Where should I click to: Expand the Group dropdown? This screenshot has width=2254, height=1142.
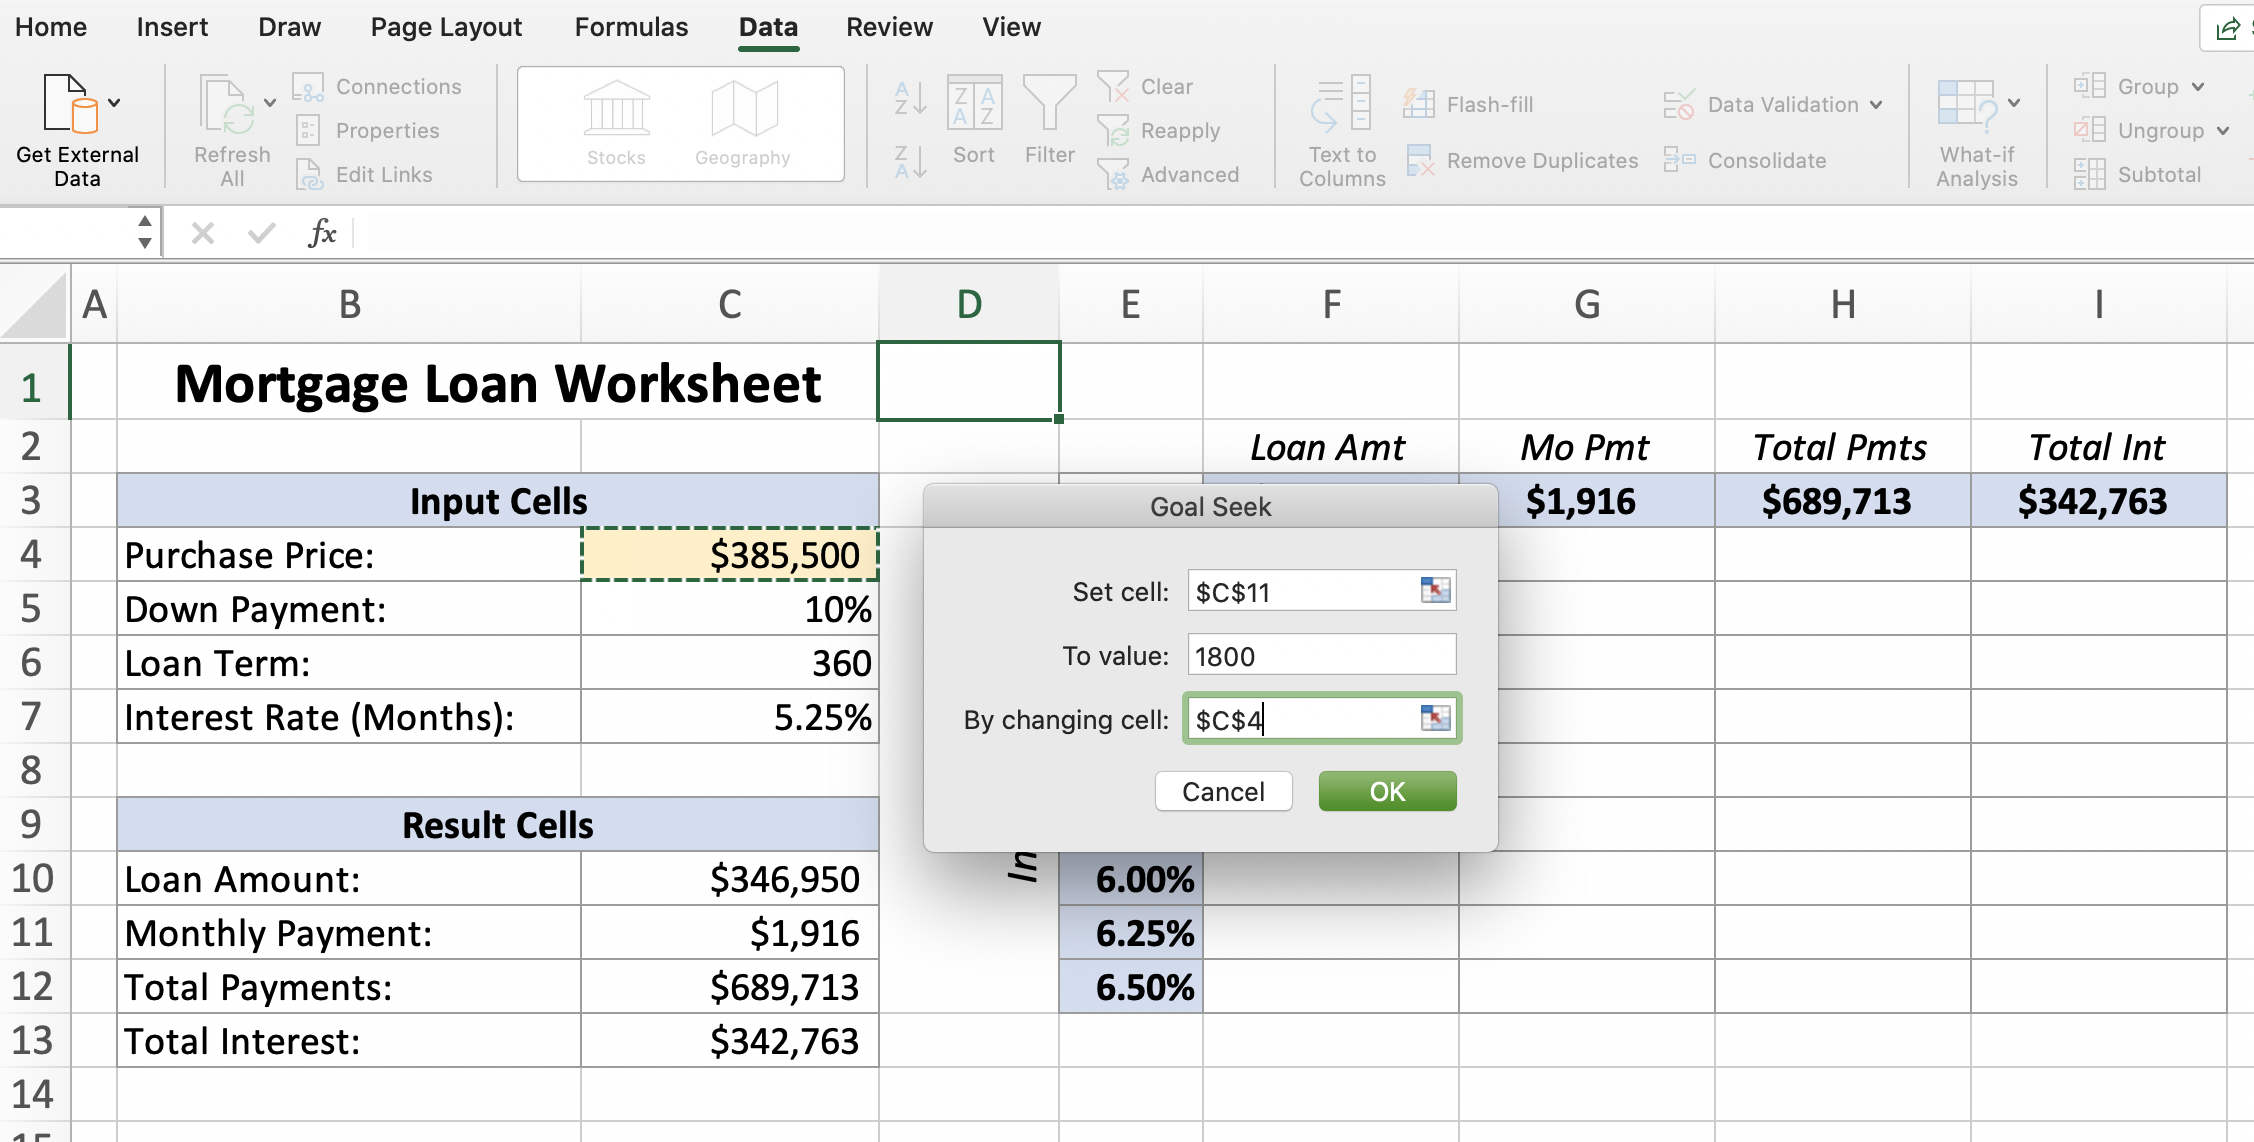pos(2198,87)
